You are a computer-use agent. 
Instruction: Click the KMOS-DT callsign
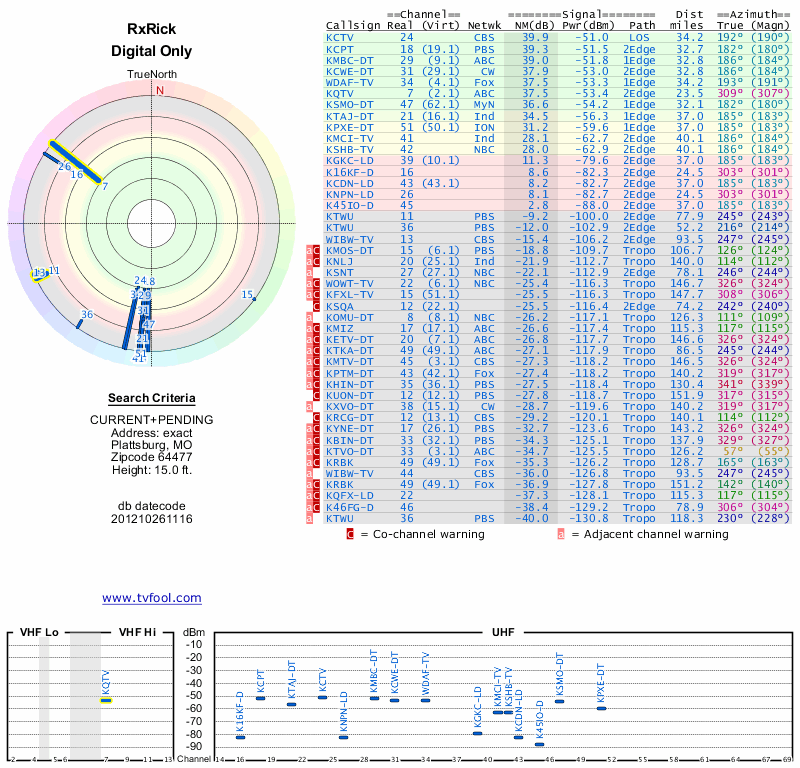tap(350, 251)
